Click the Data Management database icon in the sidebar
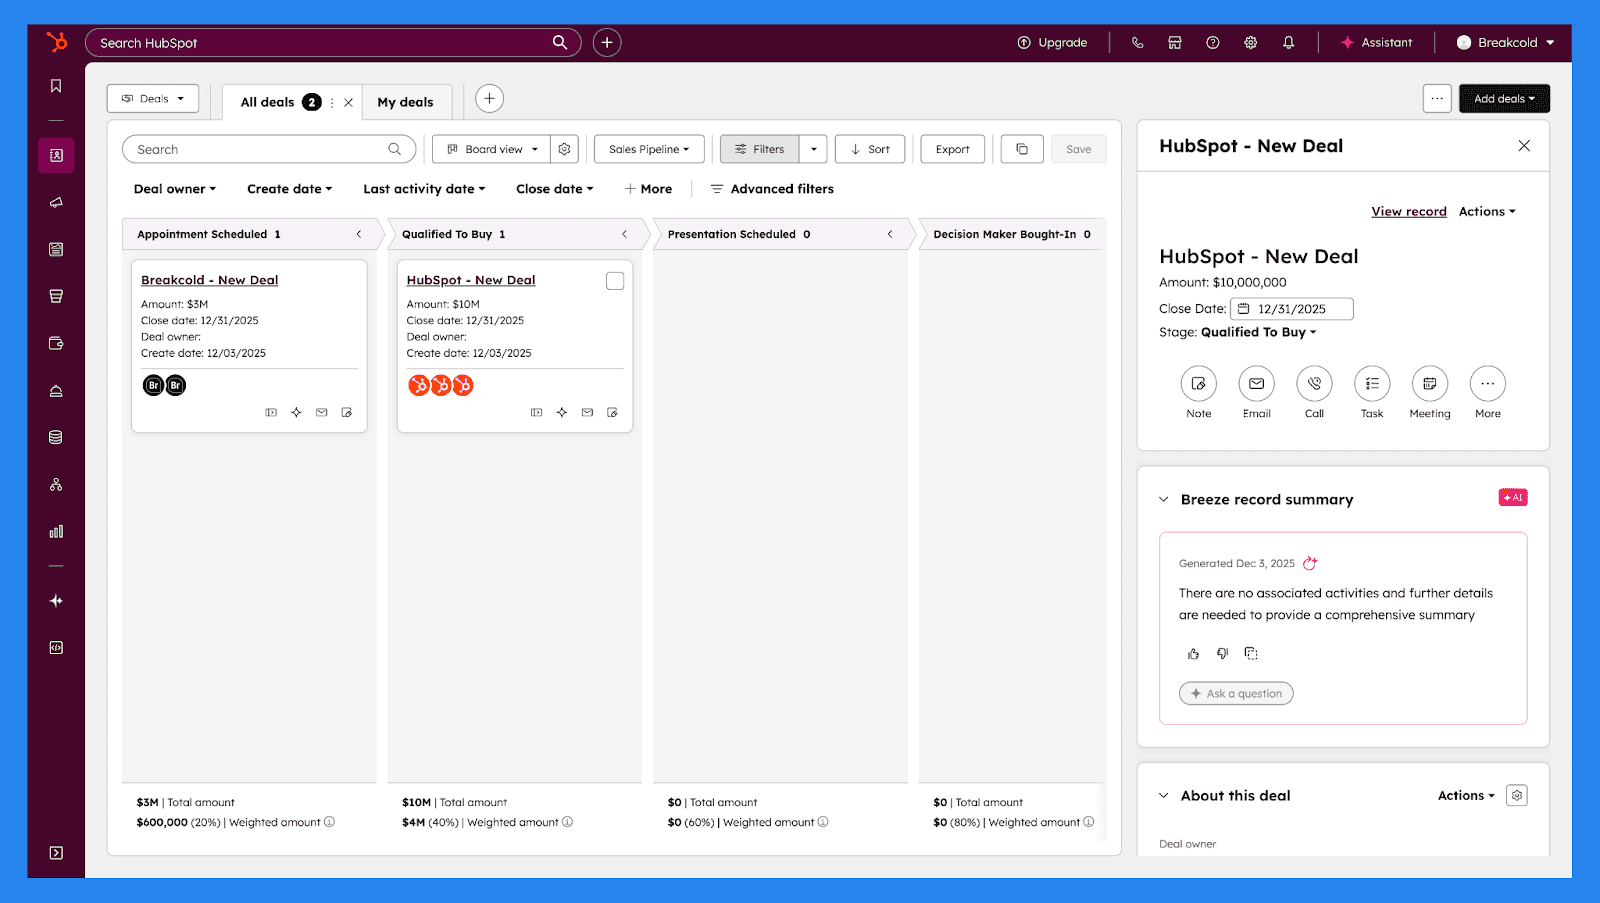Image resolution: width=1600 pixels, height=903 pixels. click(x=56, y=437)
